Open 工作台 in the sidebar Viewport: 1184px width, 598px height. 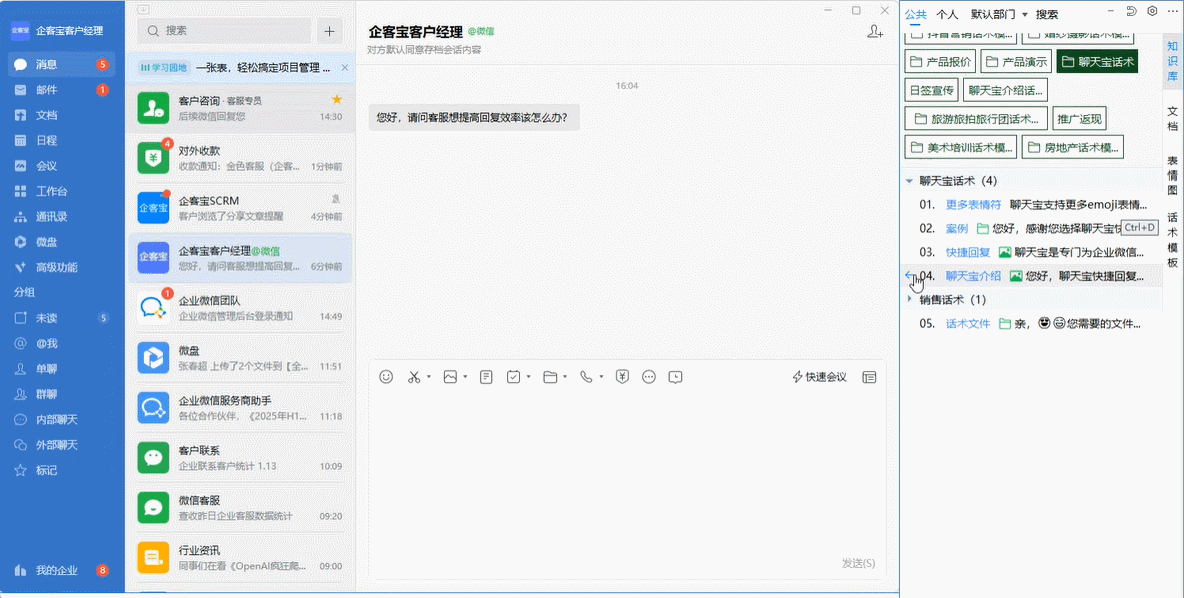[x=62, y=191]
